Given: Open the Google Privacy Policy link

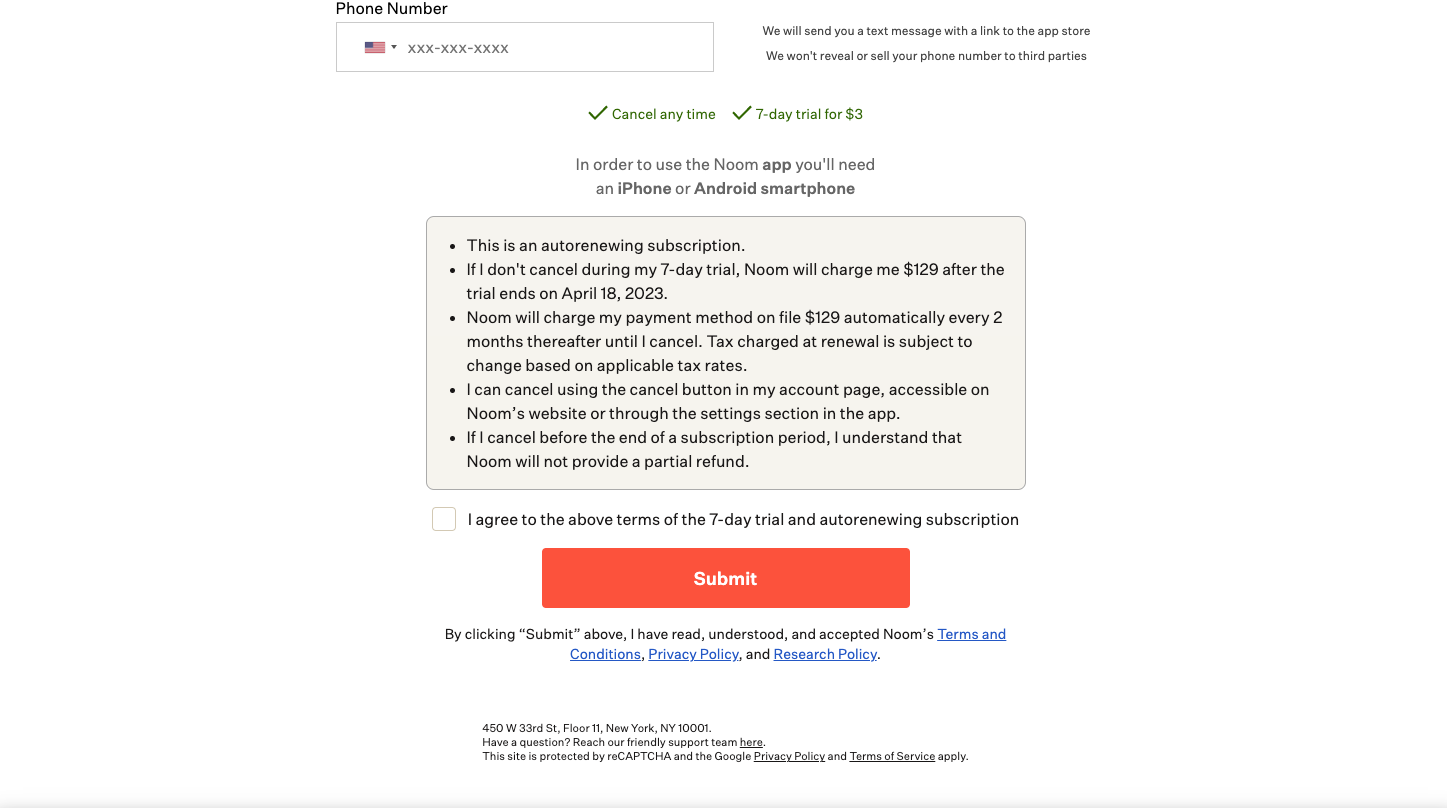Looking at the screenshot, I should pyautogui.click(x=789, y=756).
